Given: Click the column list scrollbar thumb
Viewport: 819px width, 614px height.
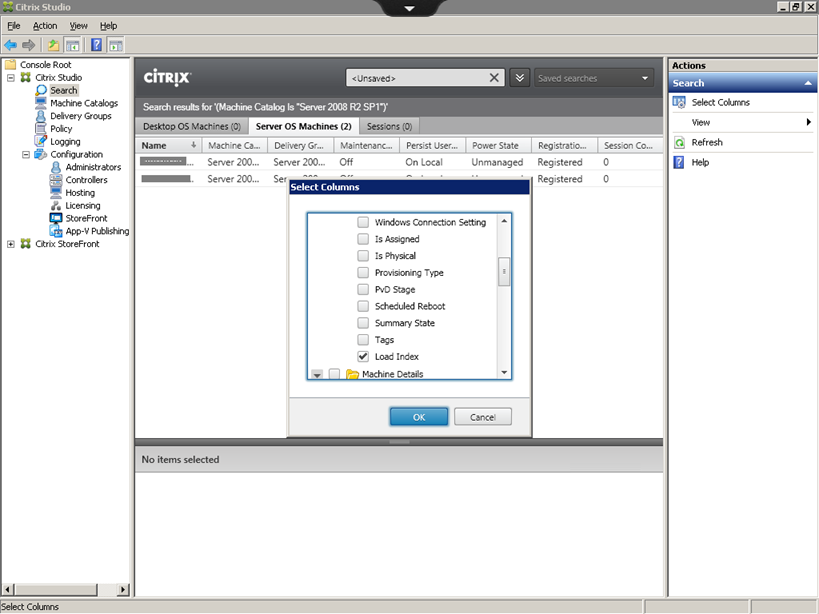Looking at the screenshot, I should (x=504, y=271).
